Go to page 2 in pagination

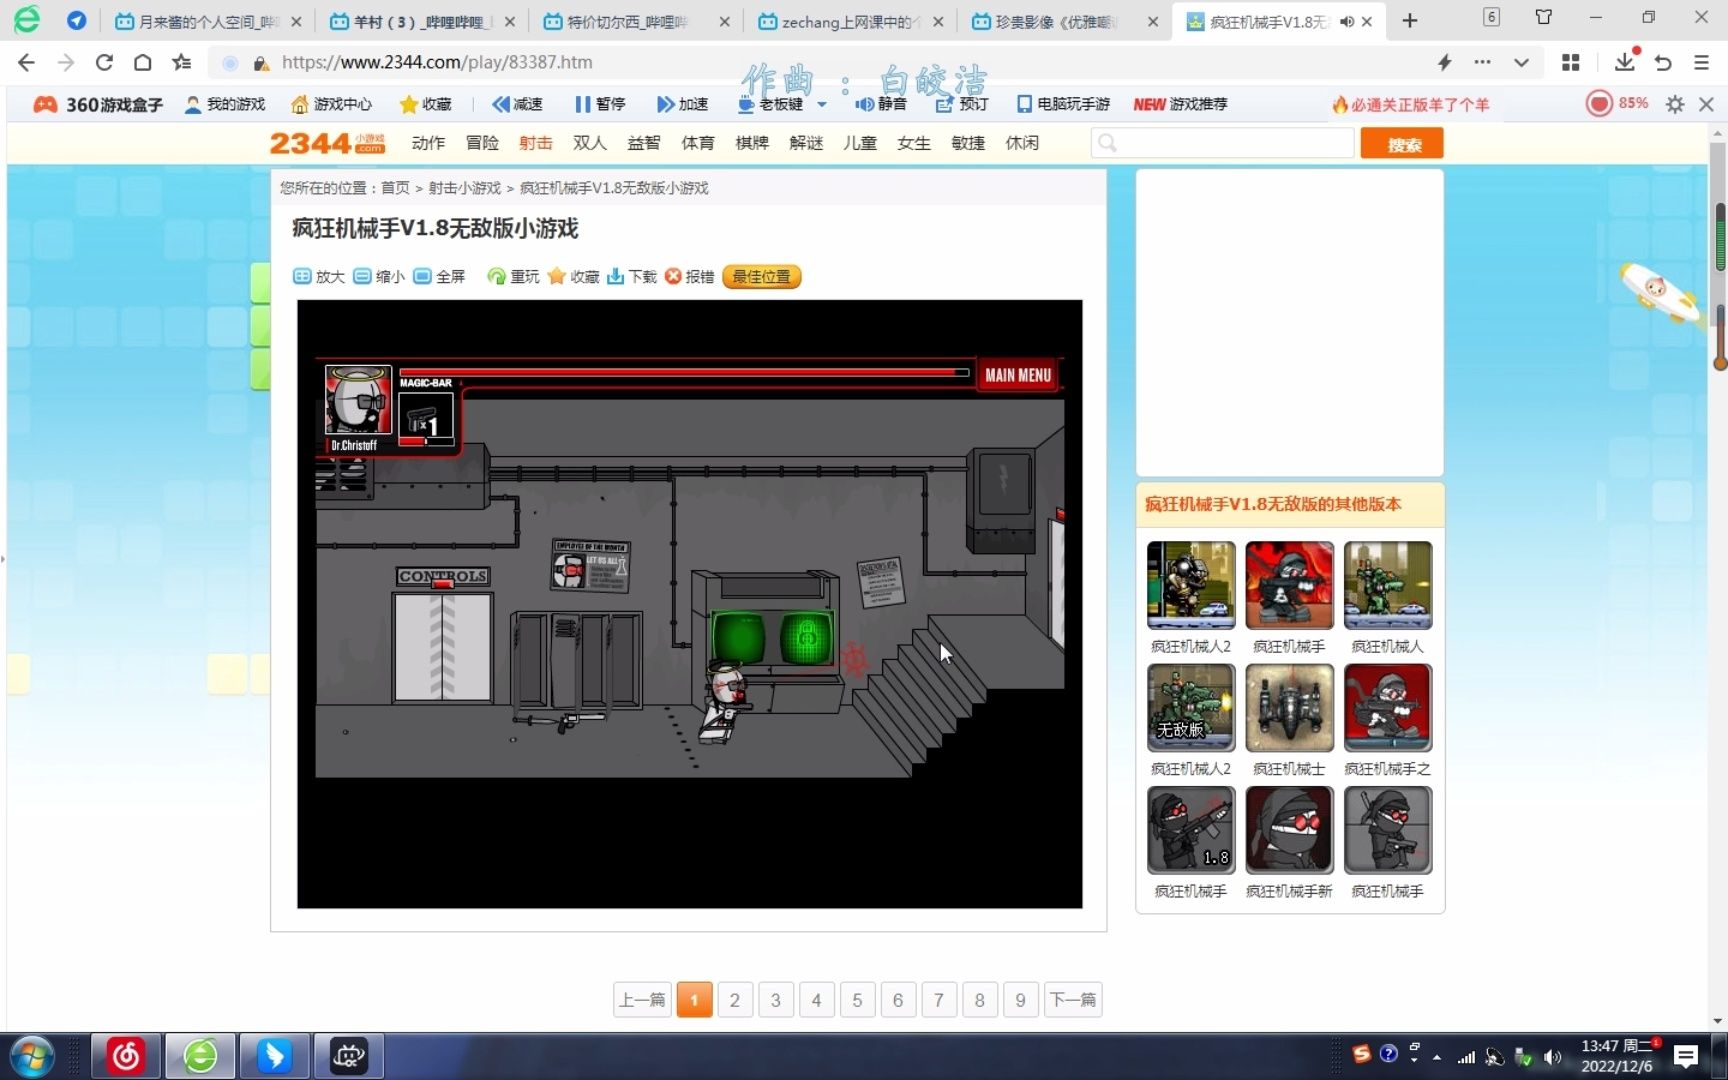[735, 1000]
